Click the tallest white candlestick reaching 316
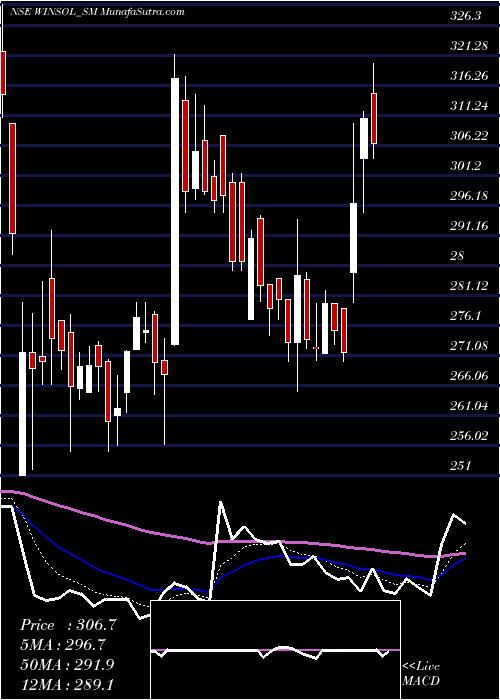Viewport: 500px width, 700px height. click(175, 212)
